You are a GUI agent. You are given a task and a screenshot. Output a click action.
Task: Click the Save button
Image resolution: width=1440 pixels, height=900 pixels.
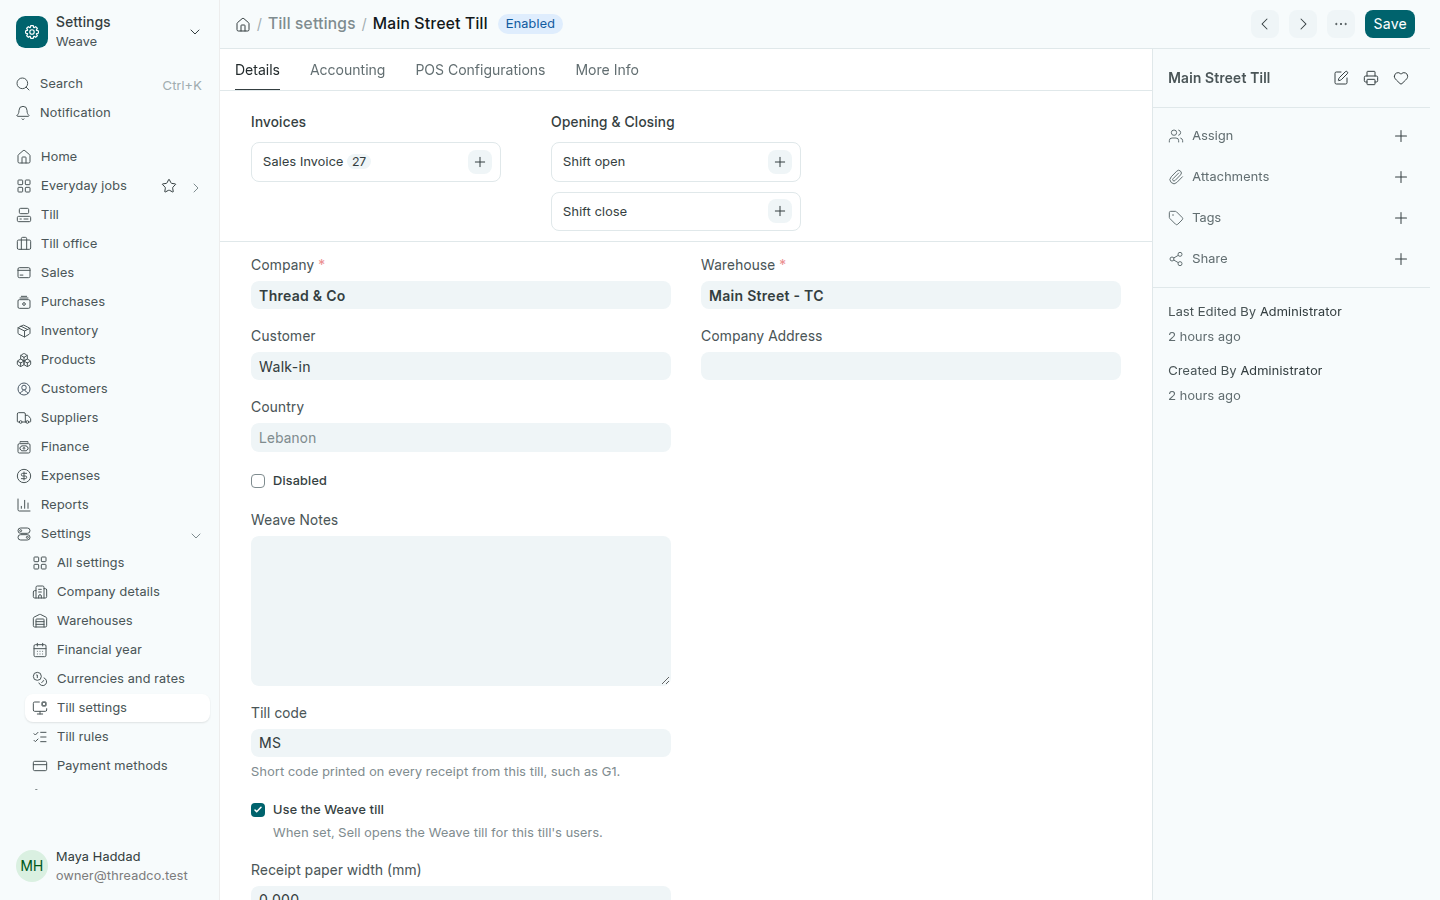(1390, 24)
